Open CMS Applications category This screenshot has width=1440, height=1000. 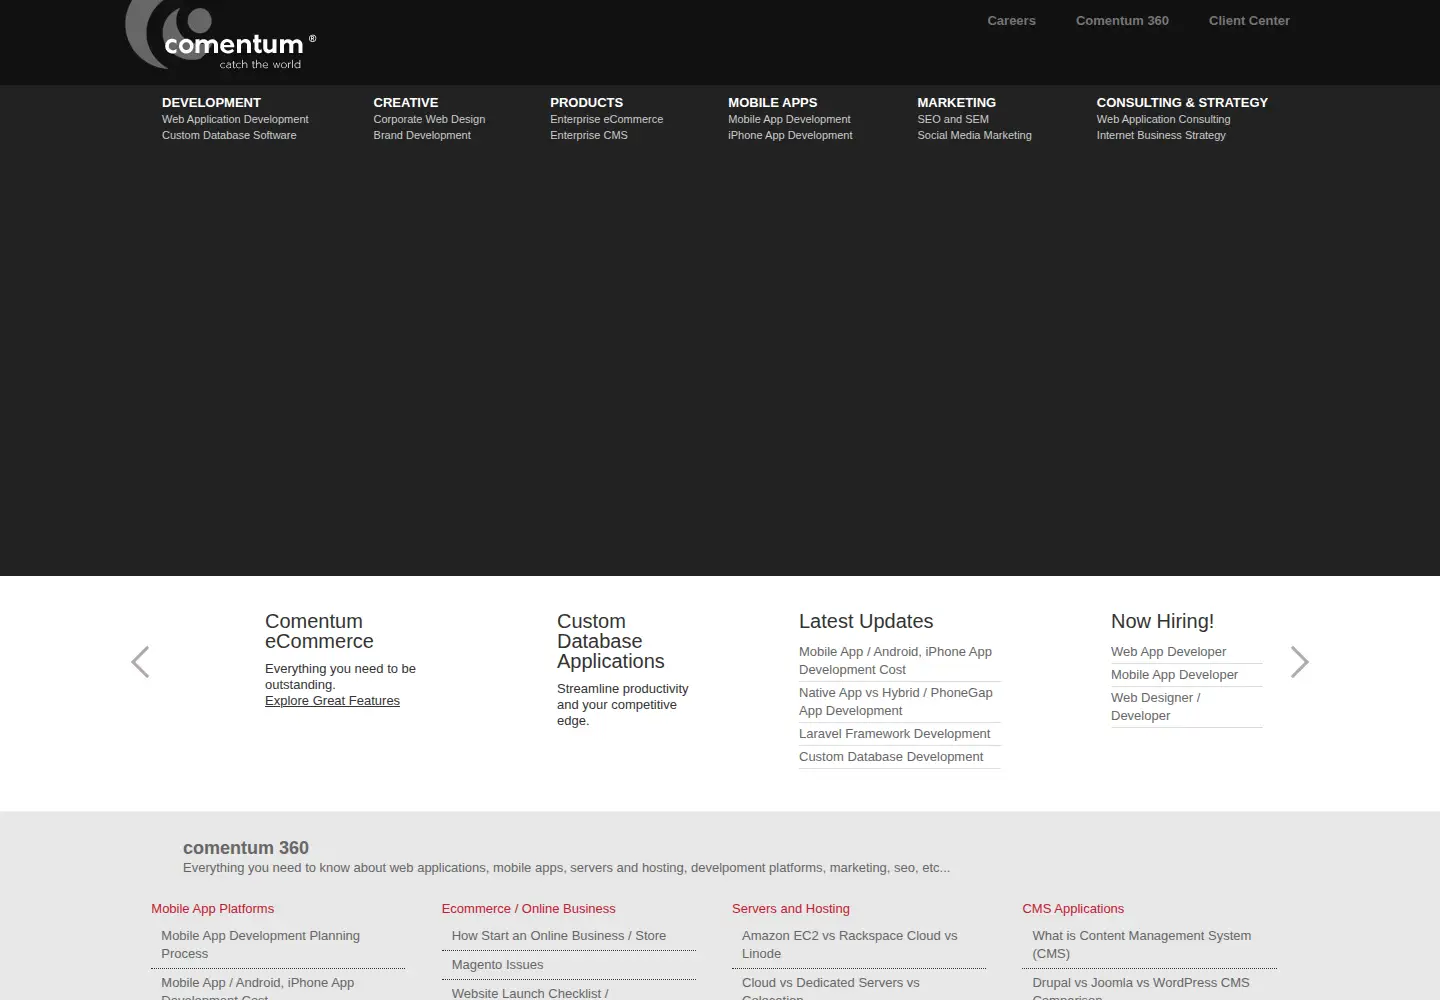point(1073,909)
